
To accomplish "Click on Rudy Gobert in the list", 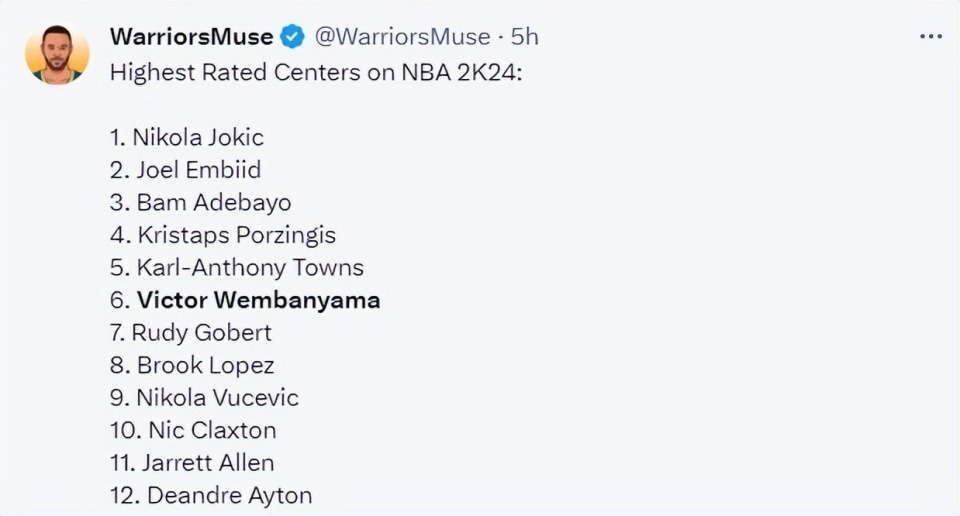I will pos(201,332).
